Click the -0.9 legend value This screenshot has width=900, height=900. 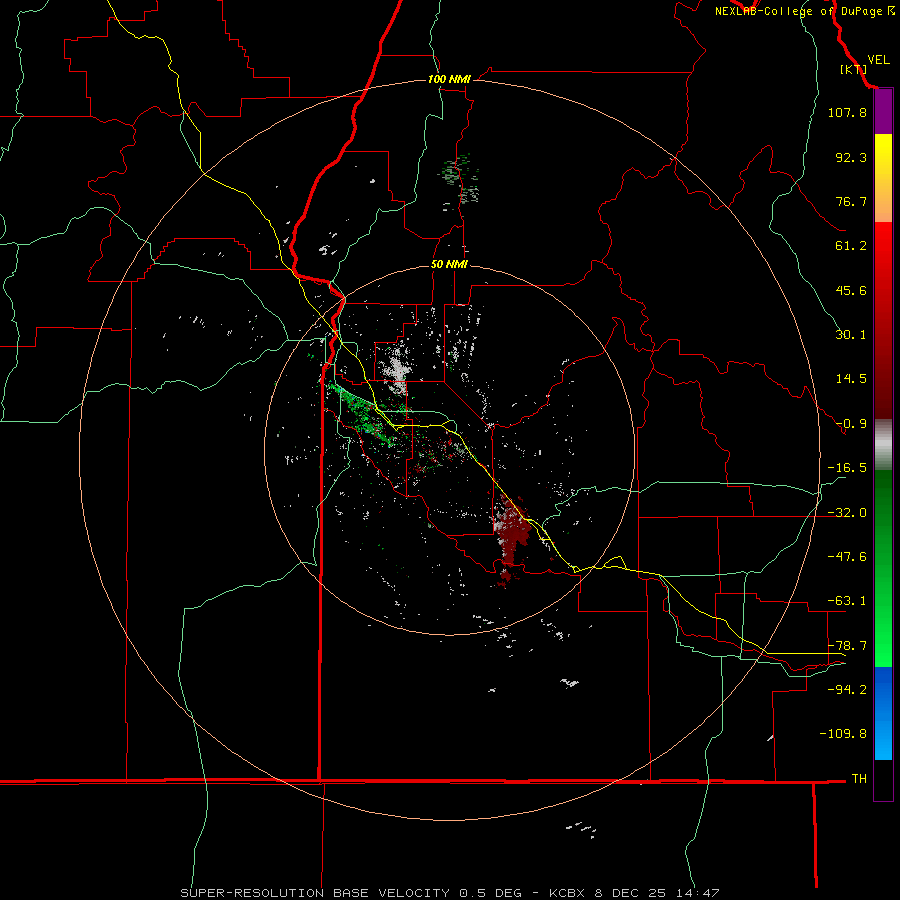click(851, 424)
